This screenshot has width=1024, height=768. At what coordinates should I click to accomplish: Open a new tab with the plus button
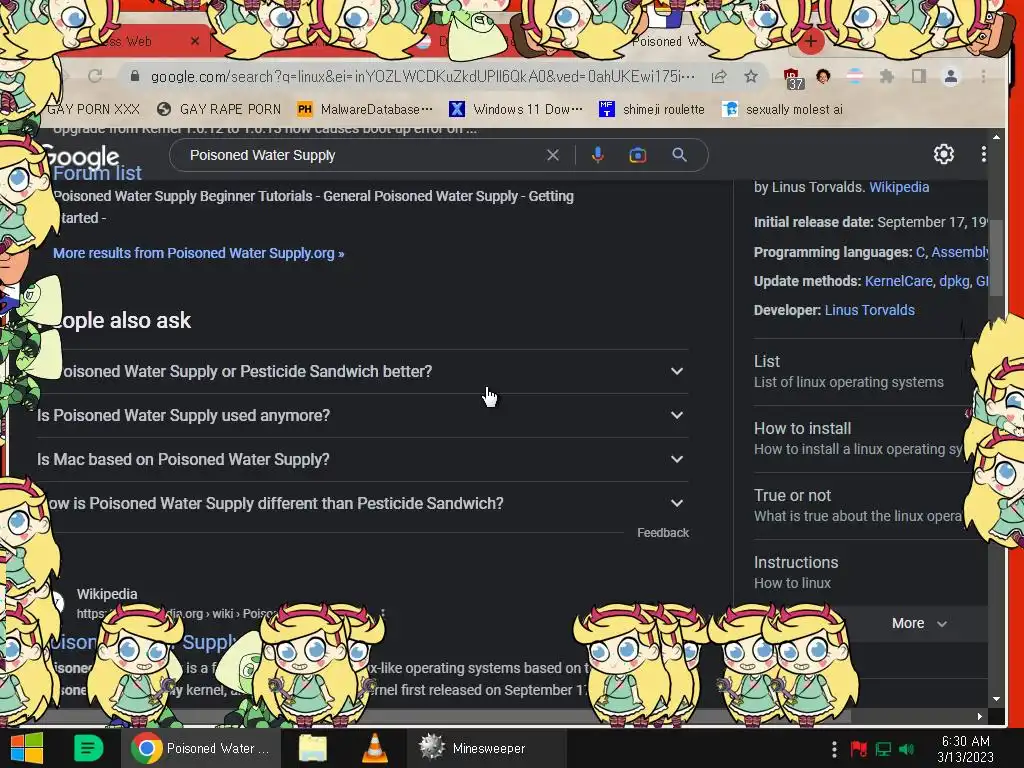coord(810,42)
